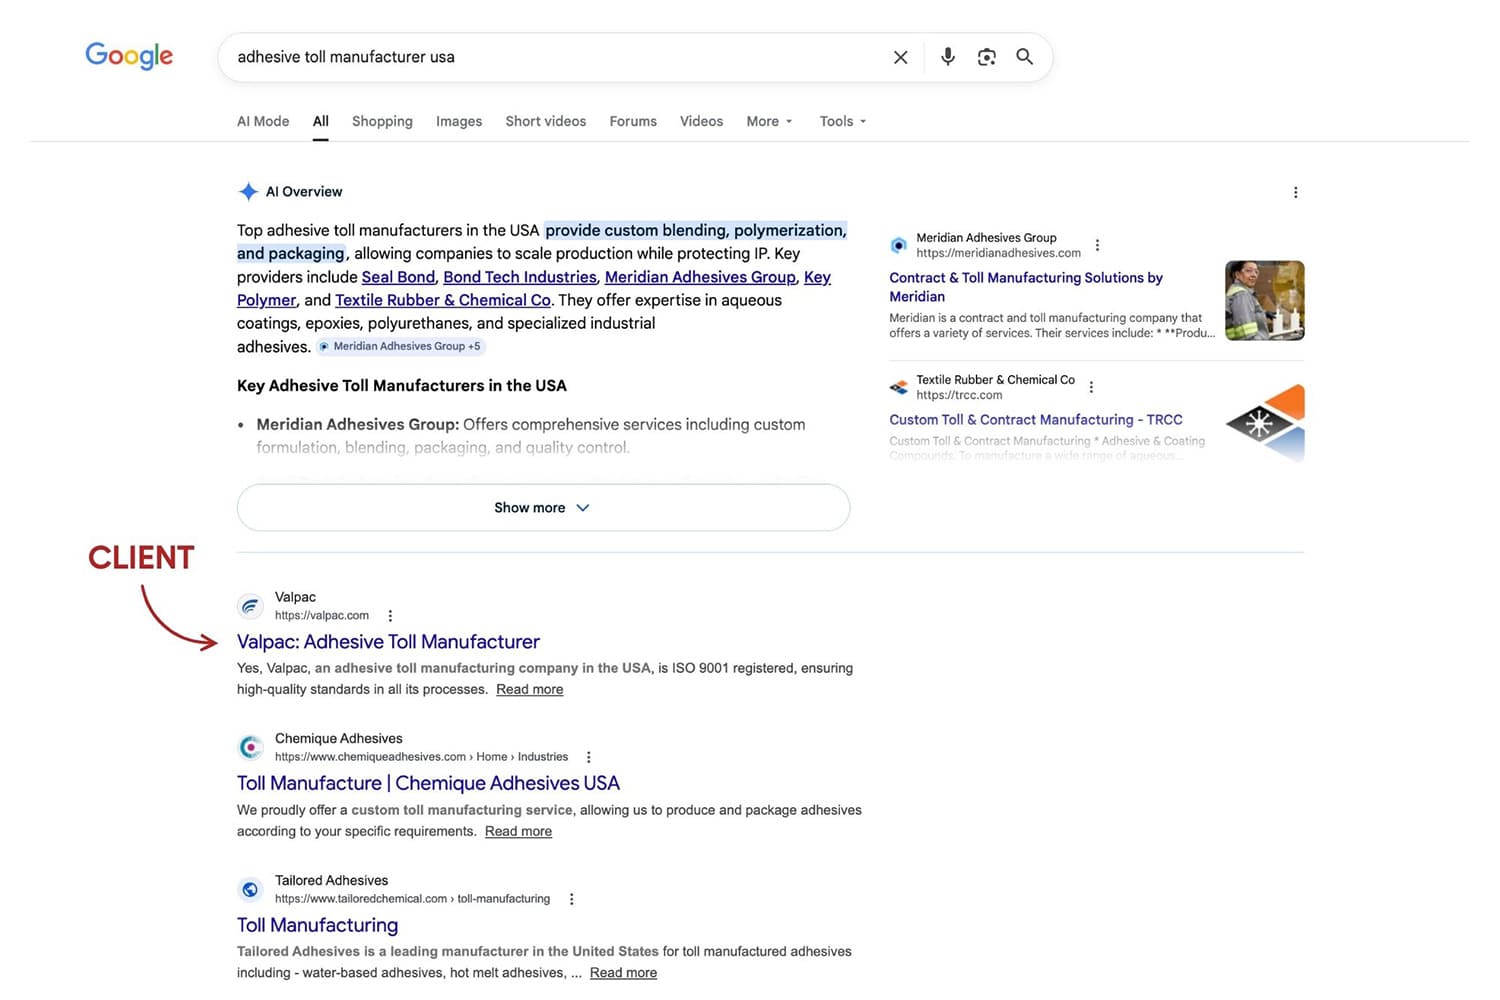This screenshot has width=1500, height=1000.
Task: Open the Bond Tech Industries link
Action: (x=520, y=277)
